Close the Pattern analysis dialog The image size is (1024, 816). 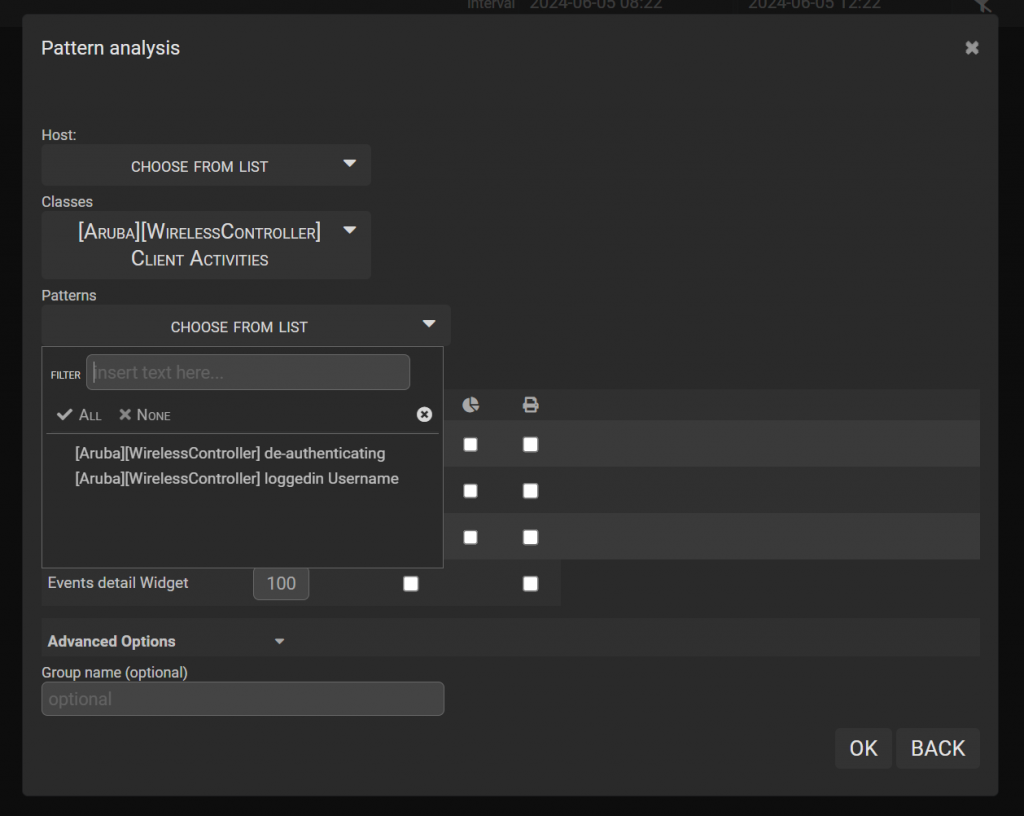972,48
